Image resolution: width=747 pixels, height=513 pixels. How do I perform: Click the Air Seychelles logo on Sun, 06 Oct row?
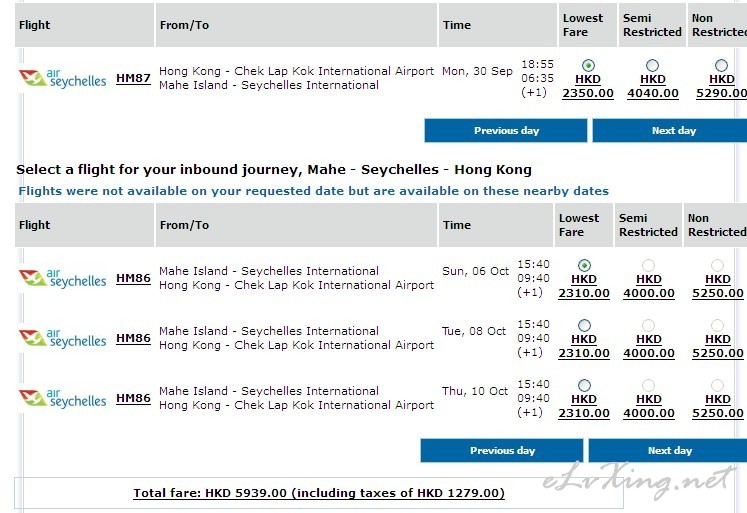(x=62, y=278)
